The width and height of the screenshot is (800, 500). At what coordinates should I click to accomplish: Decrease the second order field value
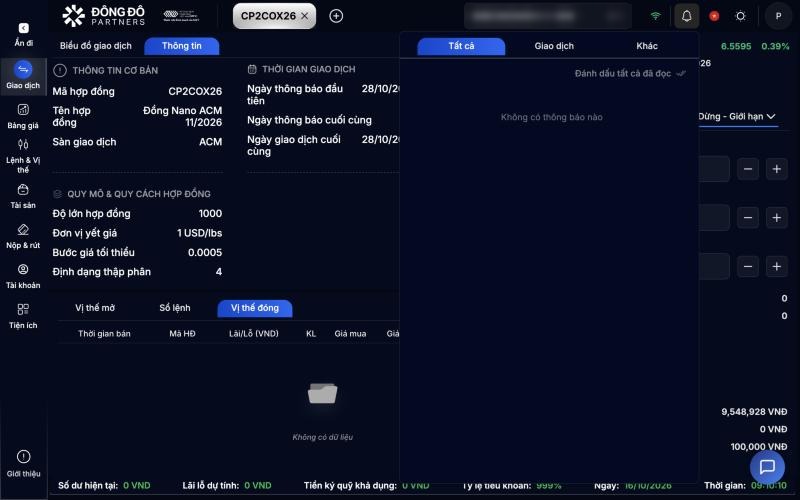pyautogui.click(x=748, y=218)
